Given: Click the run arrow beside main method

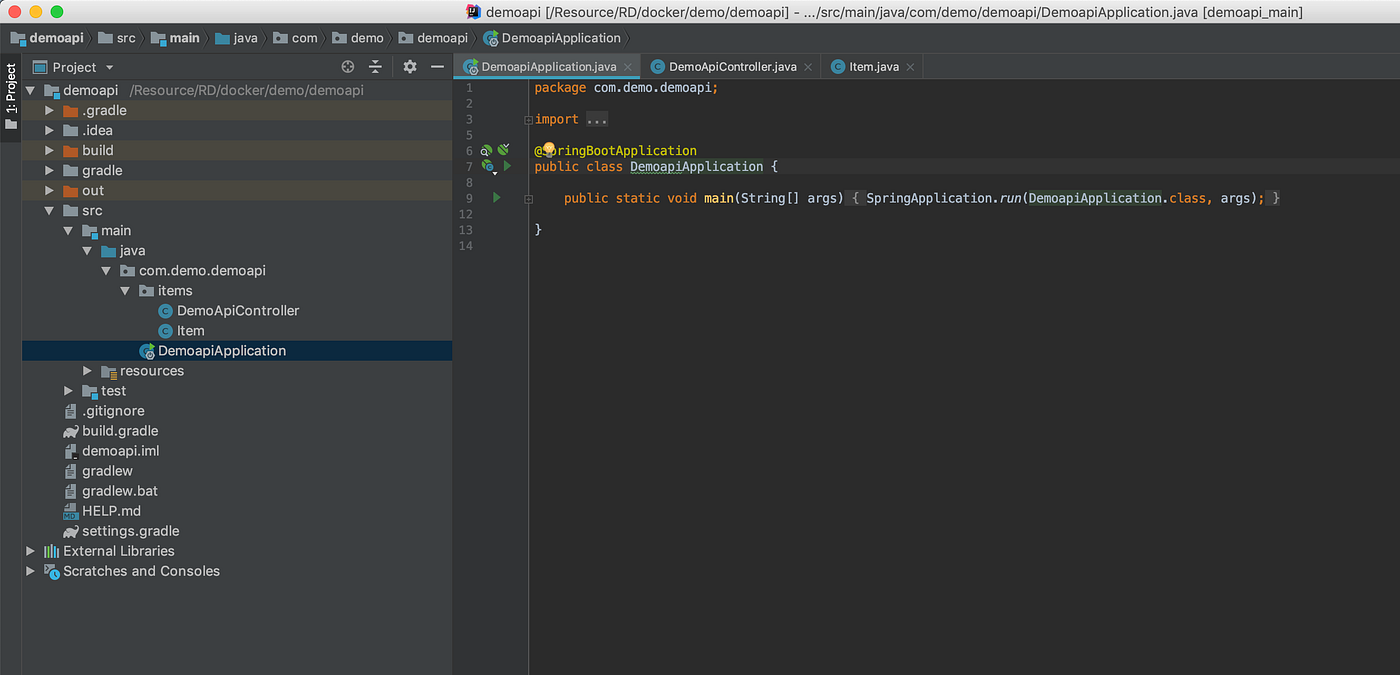Looking at the screenshot, I should pos(496,198).
